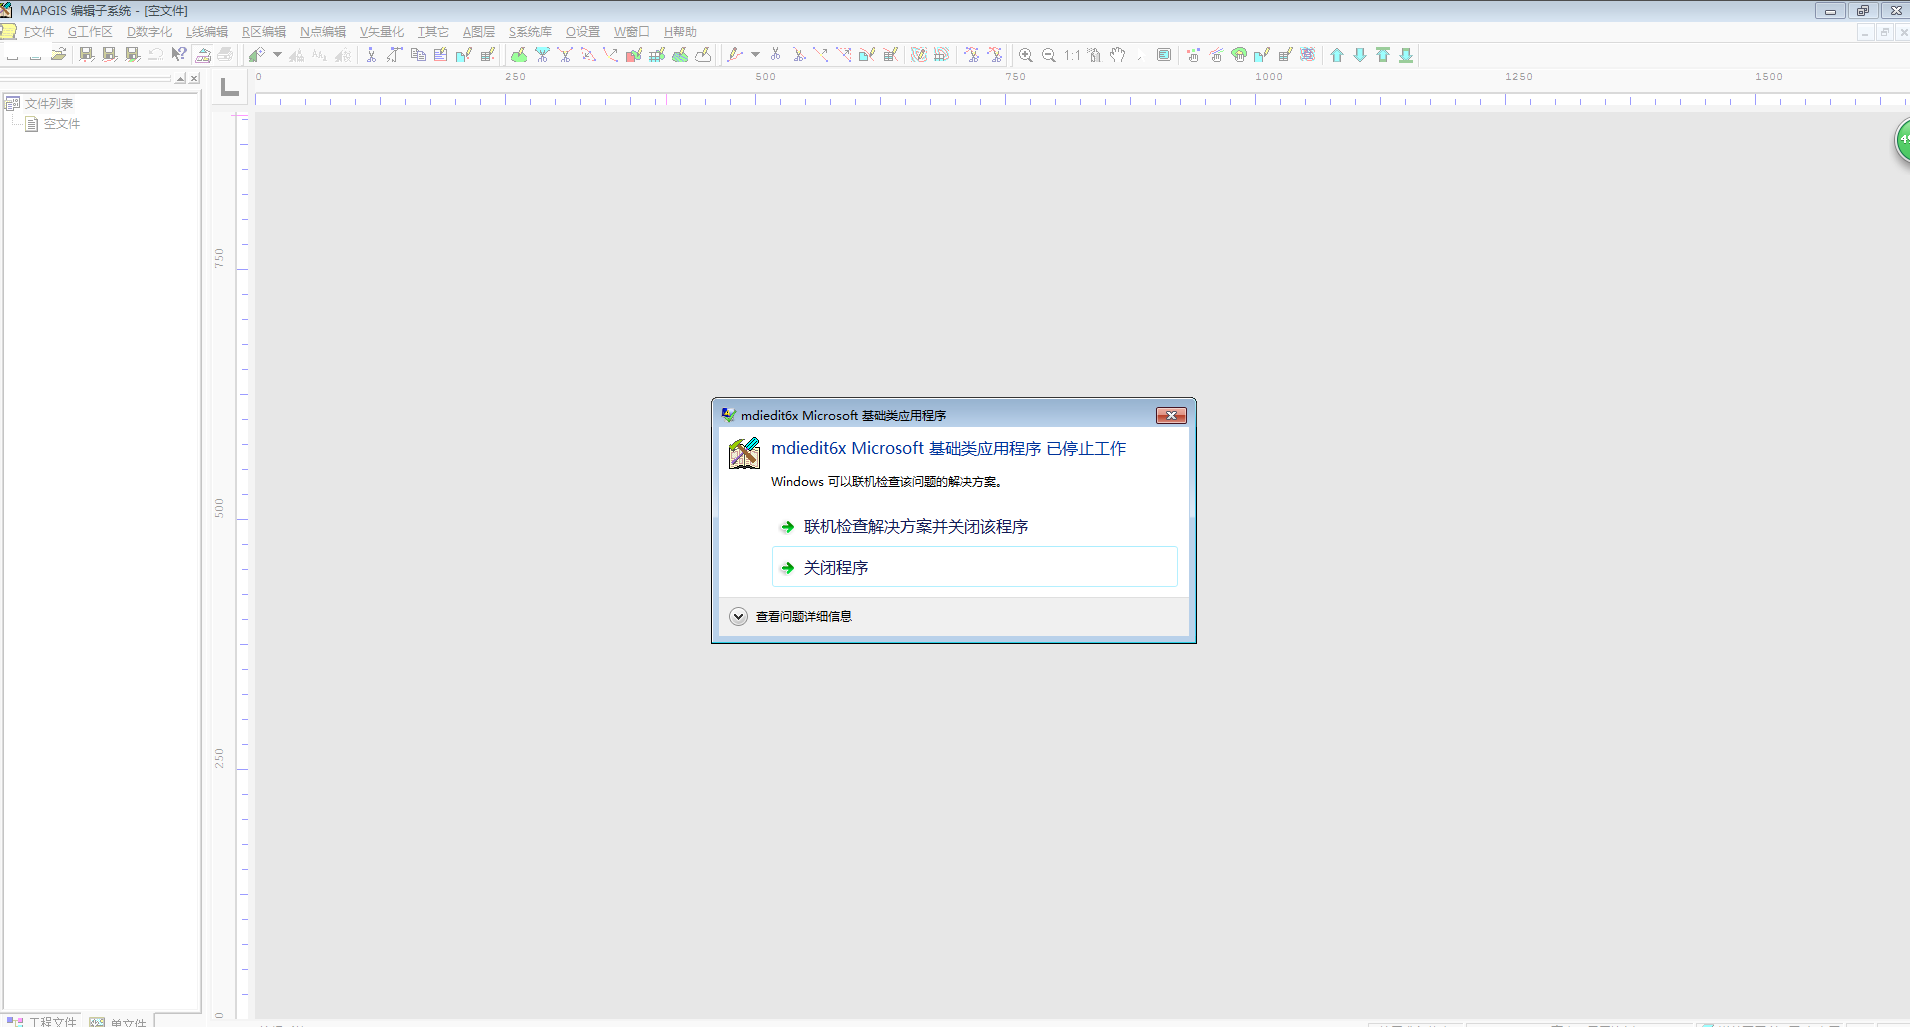Click the red-green region edit icon

(634, 55)
